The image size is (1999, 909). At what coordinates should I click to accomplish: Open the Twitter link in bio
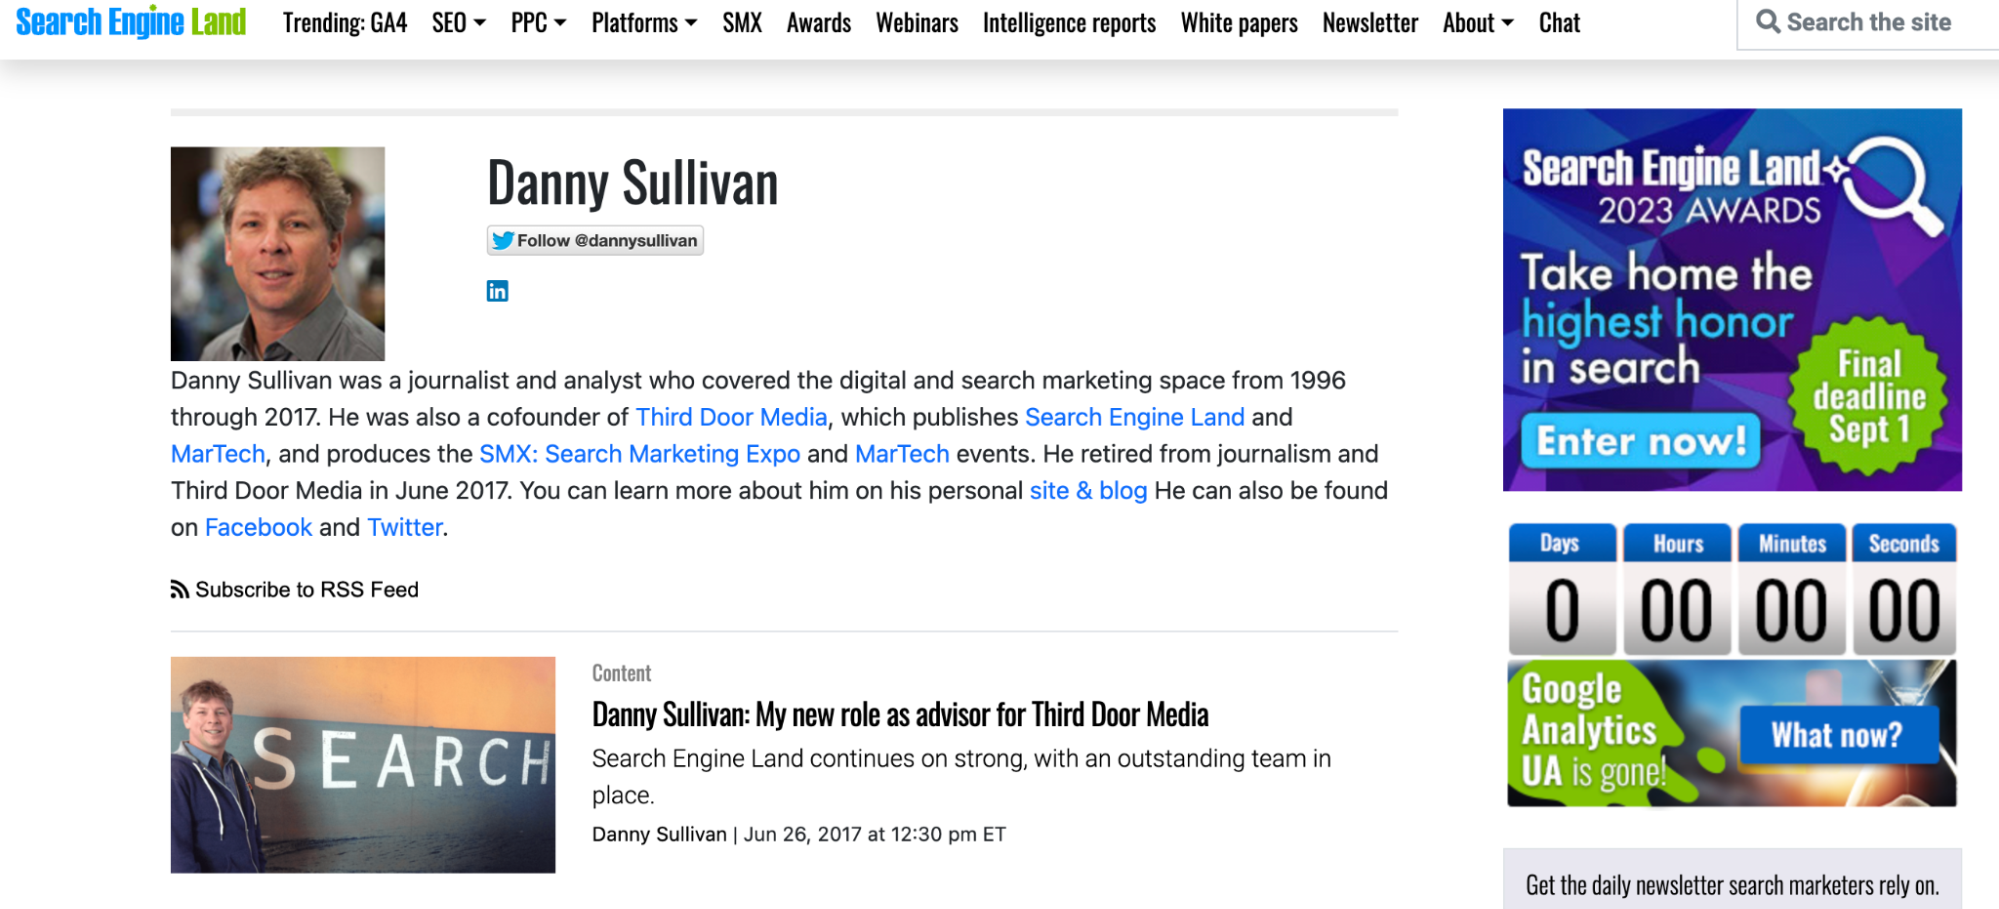pos(405,527)
